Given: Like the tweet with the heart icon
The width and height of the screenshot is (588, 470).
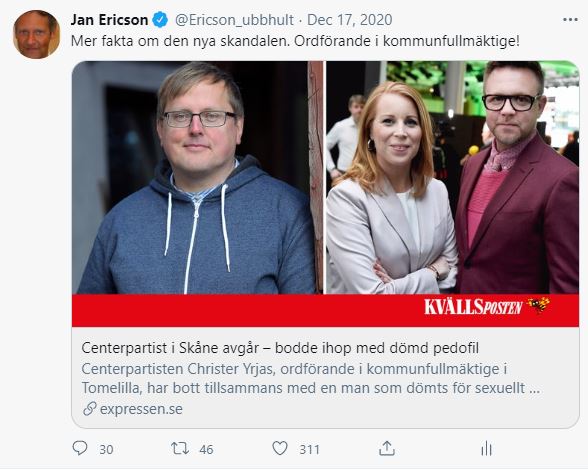Looking at the screenshot, I should point(280,448).
